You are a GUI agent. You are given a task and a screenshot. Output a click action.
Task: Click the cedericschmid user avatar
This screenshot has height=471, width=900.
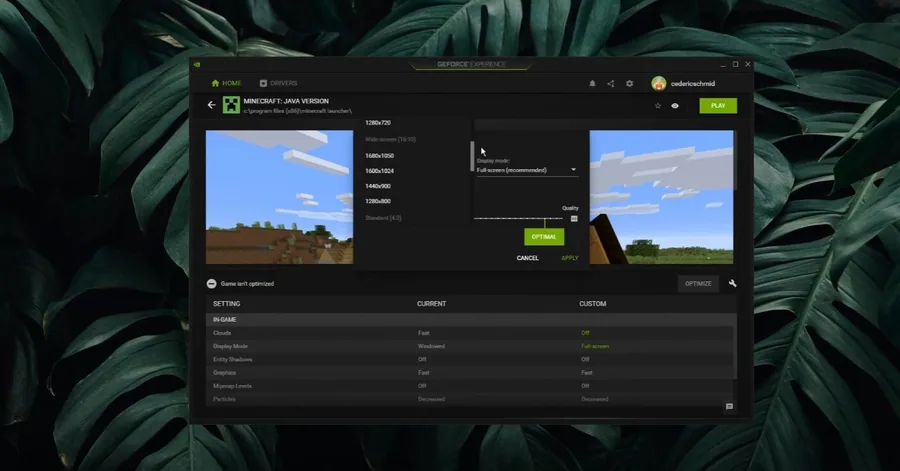click(x=658, y=83)
